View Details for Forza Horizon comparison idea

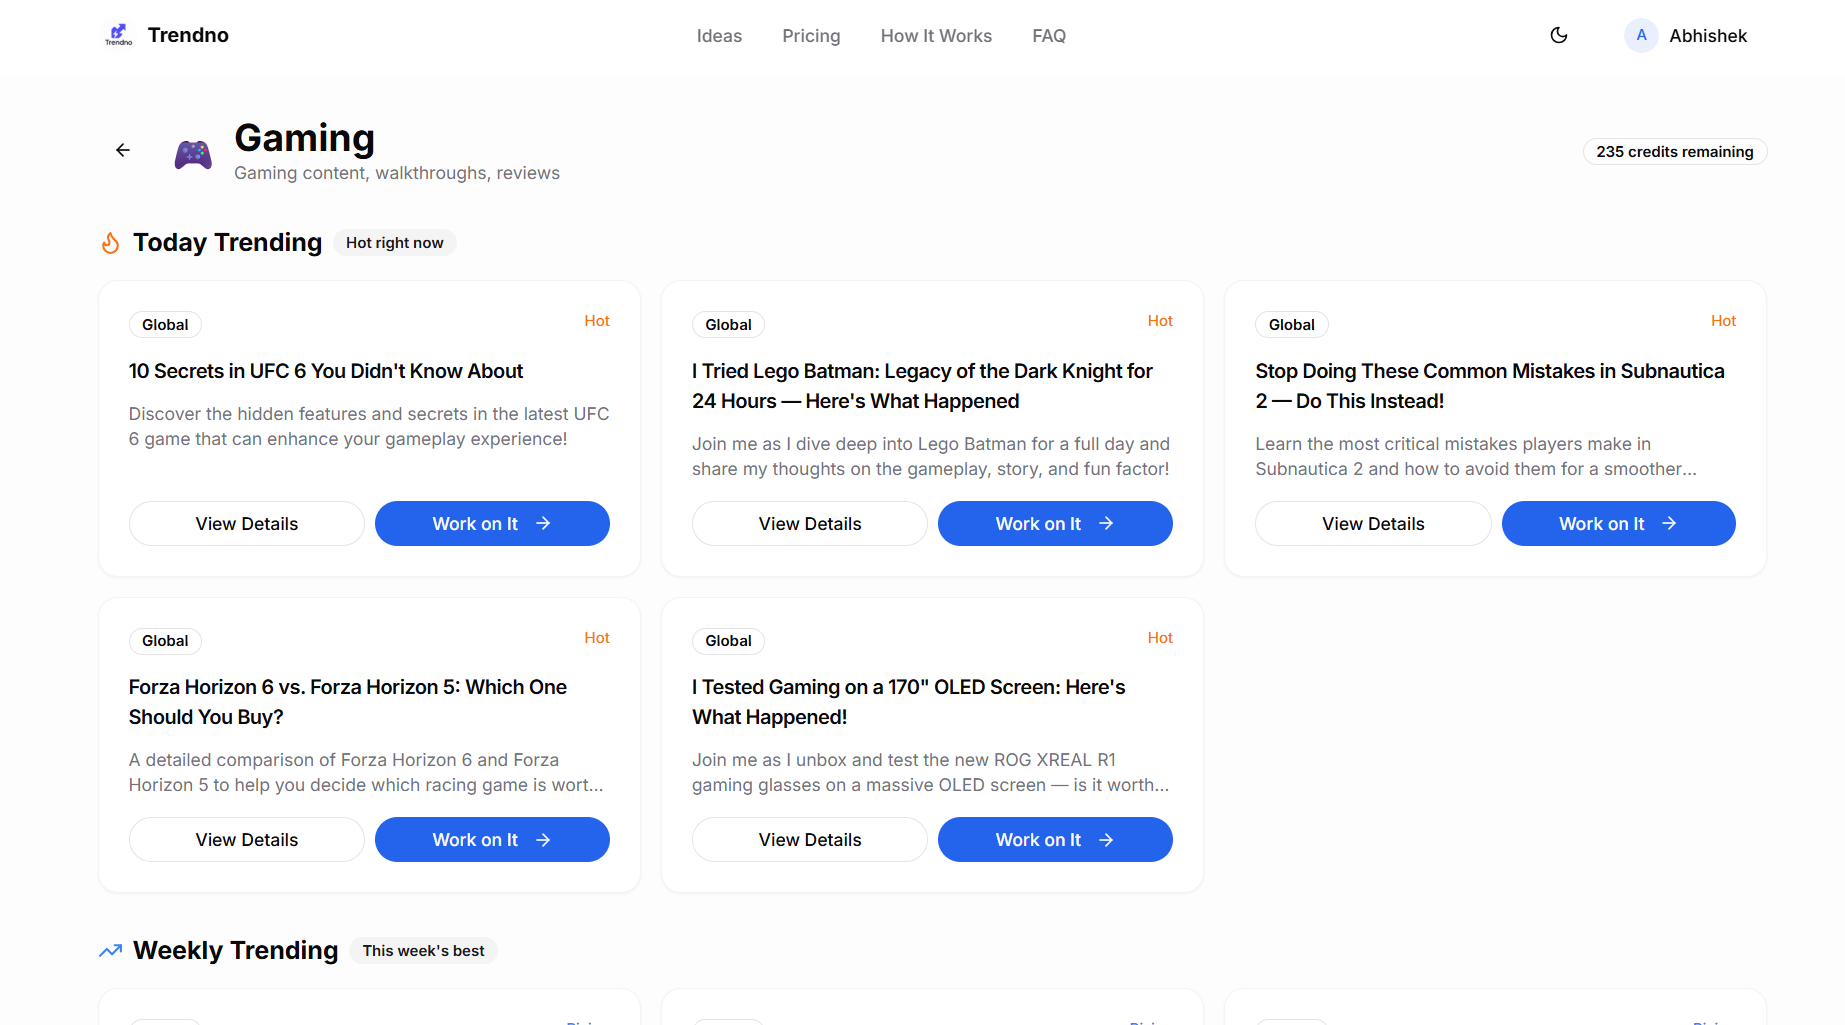247,840
